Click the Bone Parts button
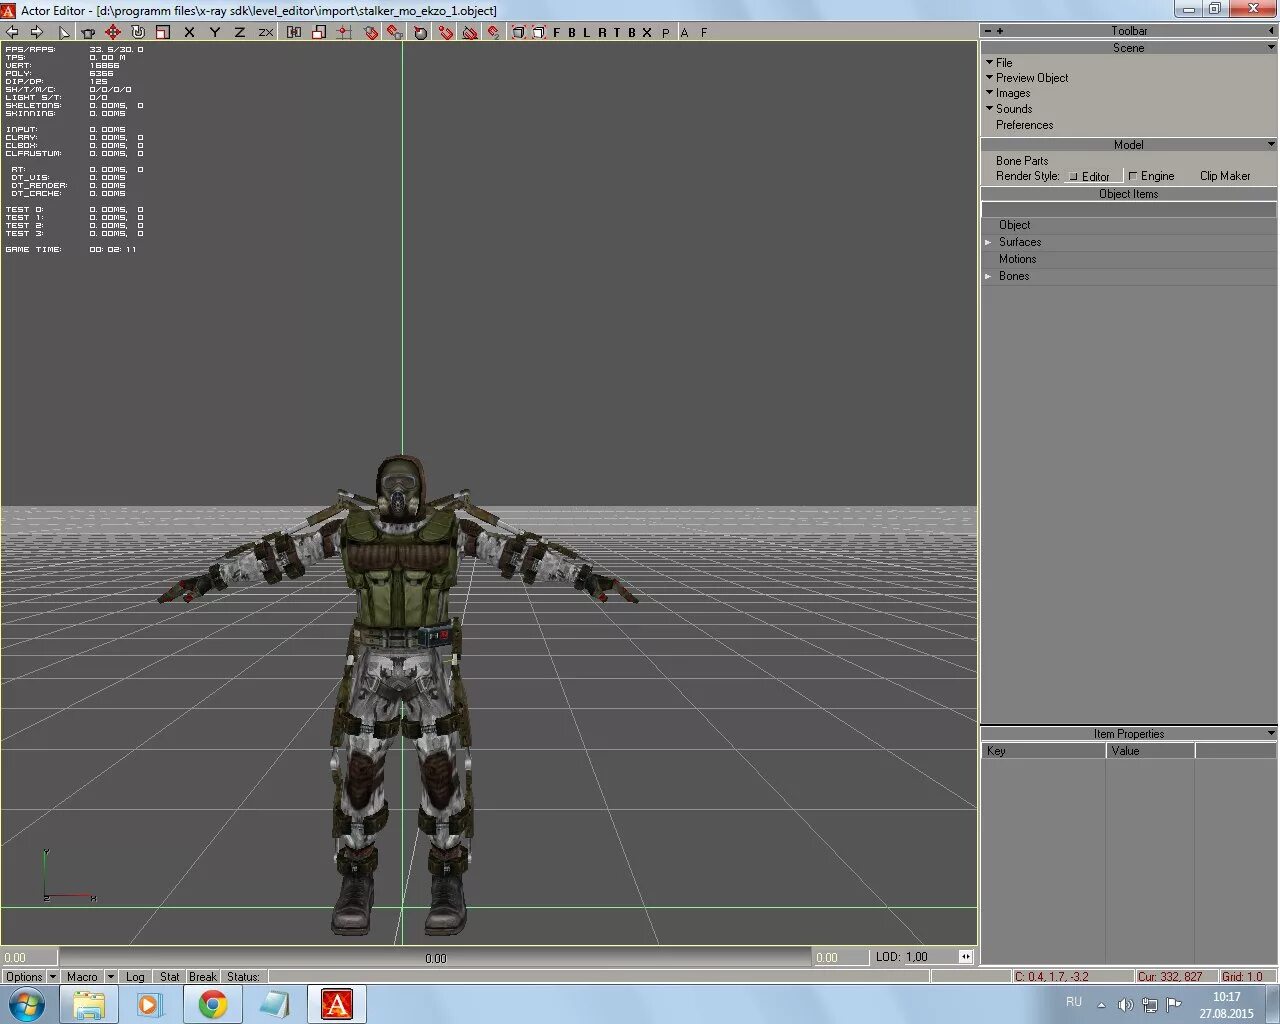The height and width of the screenshot is (1024, 1280). pos(1022,160)
